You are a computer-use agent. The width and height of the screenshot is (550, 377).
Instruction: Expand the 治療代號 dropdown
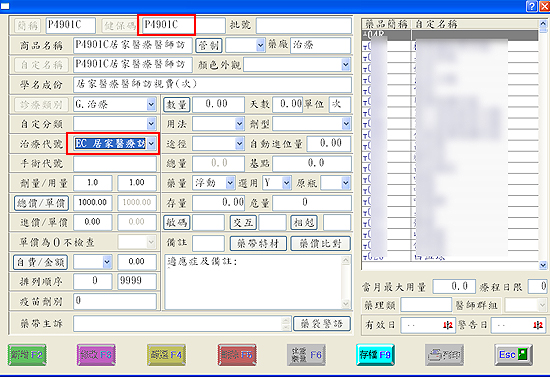[152, 143]
